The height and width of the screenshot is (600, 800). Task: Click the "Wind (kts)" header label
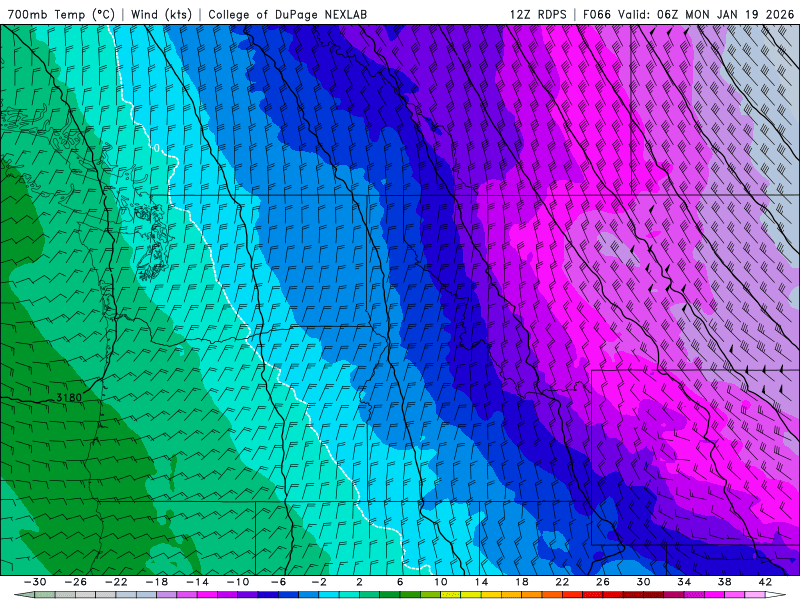161,14
